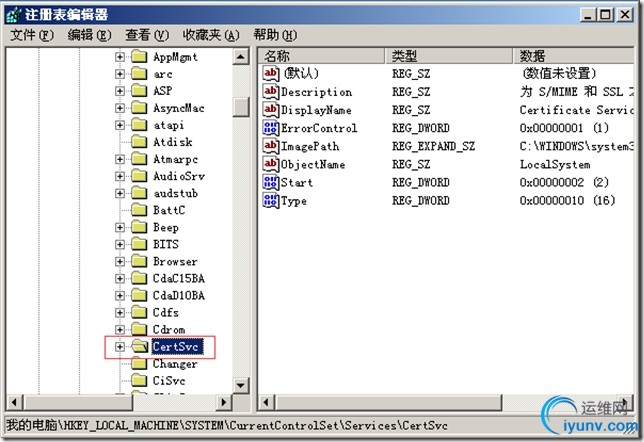This screenshot has height=442, width=644.
Task: Sort by the 名称 column header
Action: 322,56
